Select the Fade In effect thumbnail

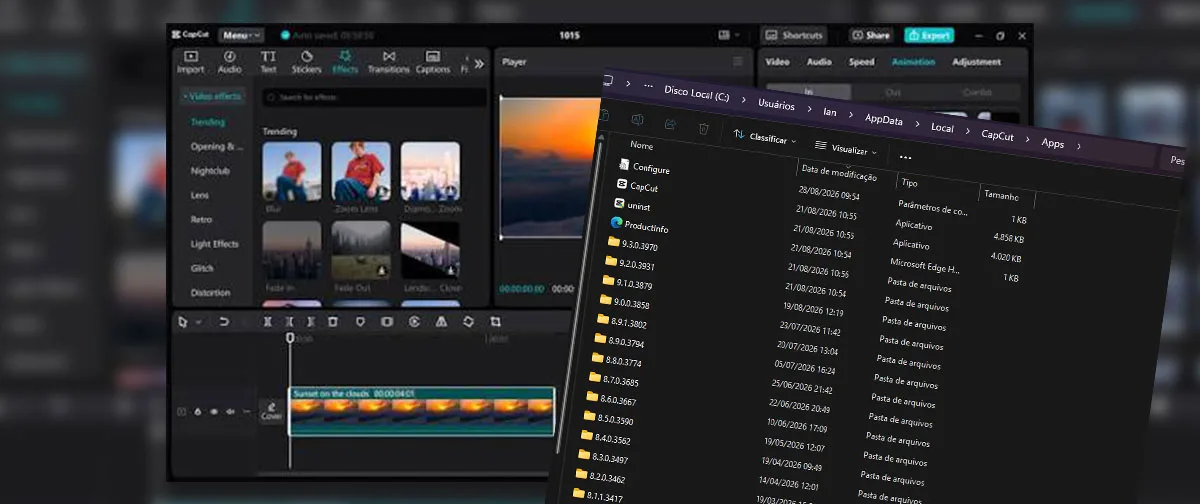tap(292, 250)
